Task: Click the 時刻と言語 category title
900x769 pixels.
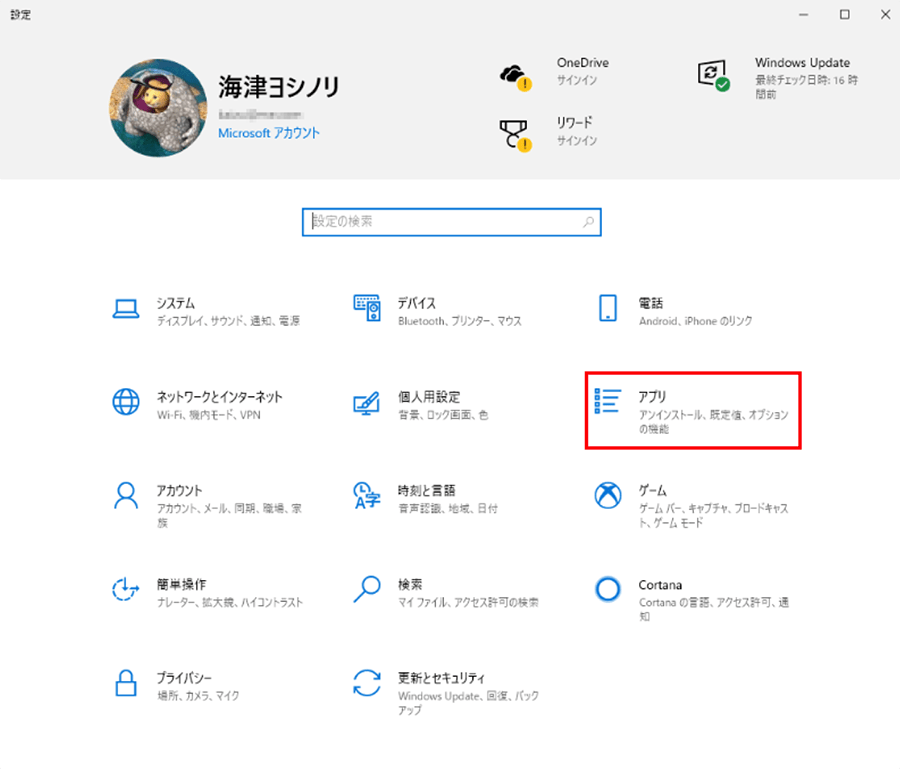Action: click(x=426, y=491)
